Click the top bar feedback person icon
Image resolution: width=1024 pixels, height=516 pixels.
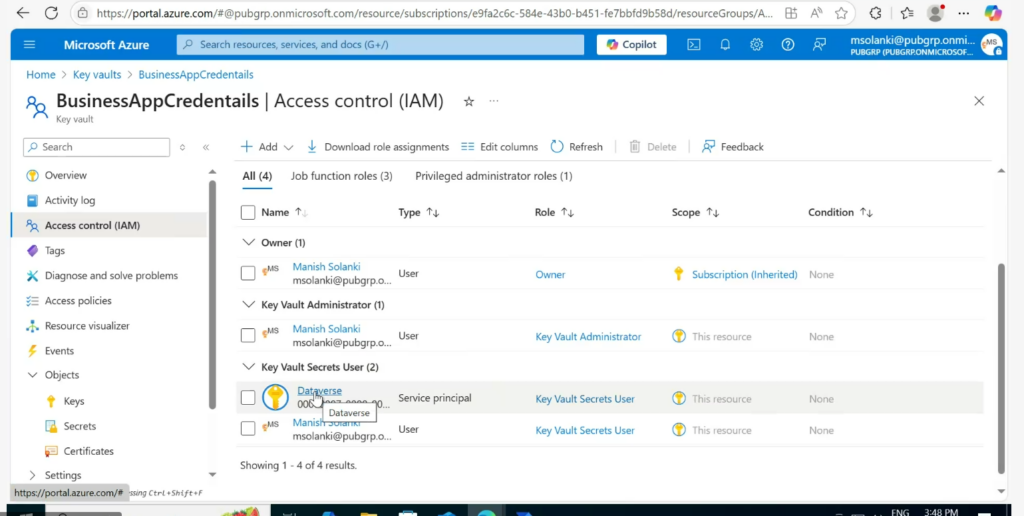[819, 44]
